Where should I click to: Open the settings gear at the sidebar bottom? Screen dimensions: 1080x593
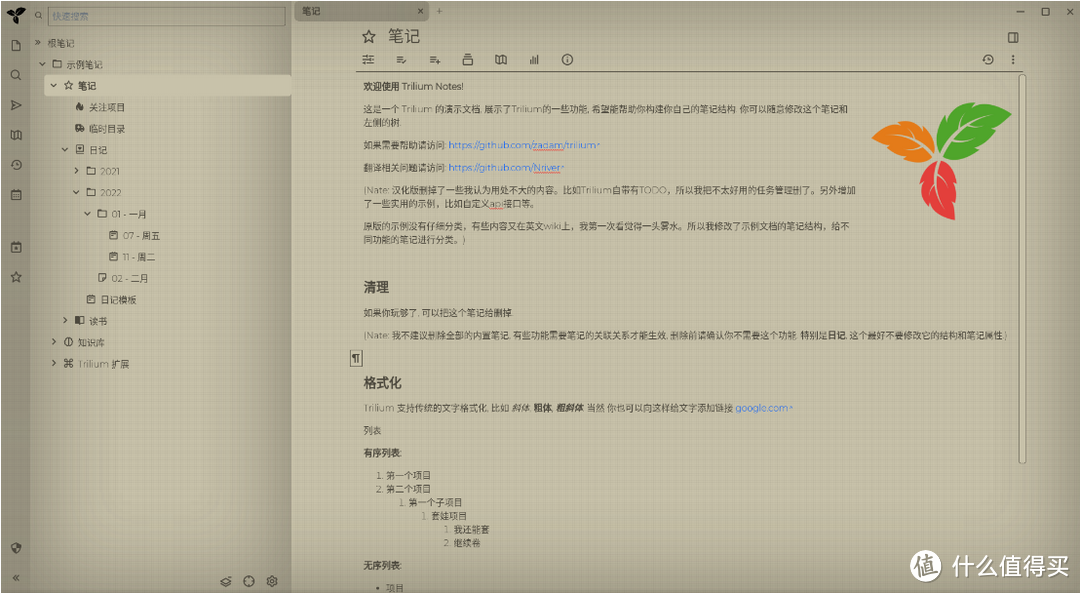pyautogui.click(x=271, y=580)
